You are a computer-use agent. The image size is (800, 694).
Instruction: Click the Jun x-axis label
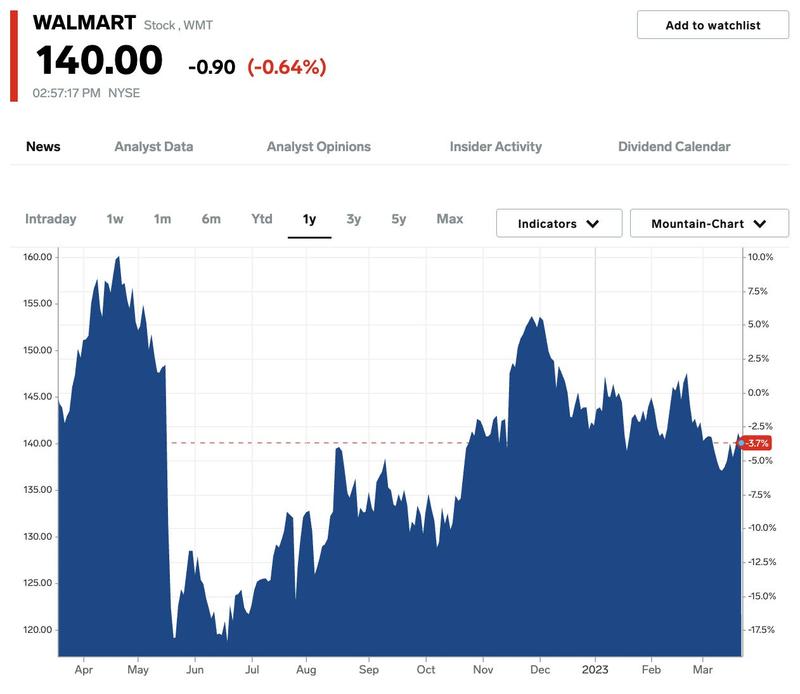click(195, 670)
